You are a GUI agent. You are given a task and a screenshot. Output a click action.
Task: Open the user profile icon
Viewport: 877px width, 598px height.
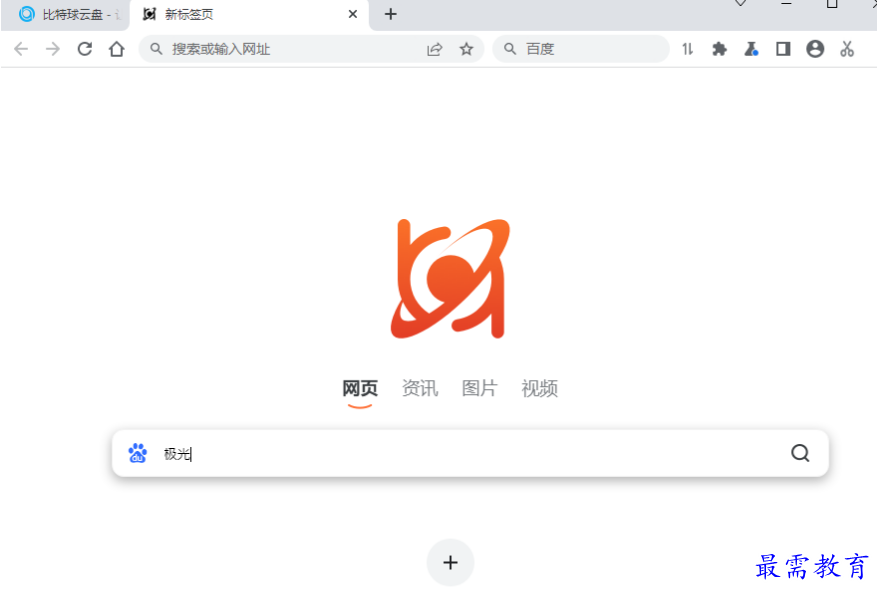coord(815,49)
